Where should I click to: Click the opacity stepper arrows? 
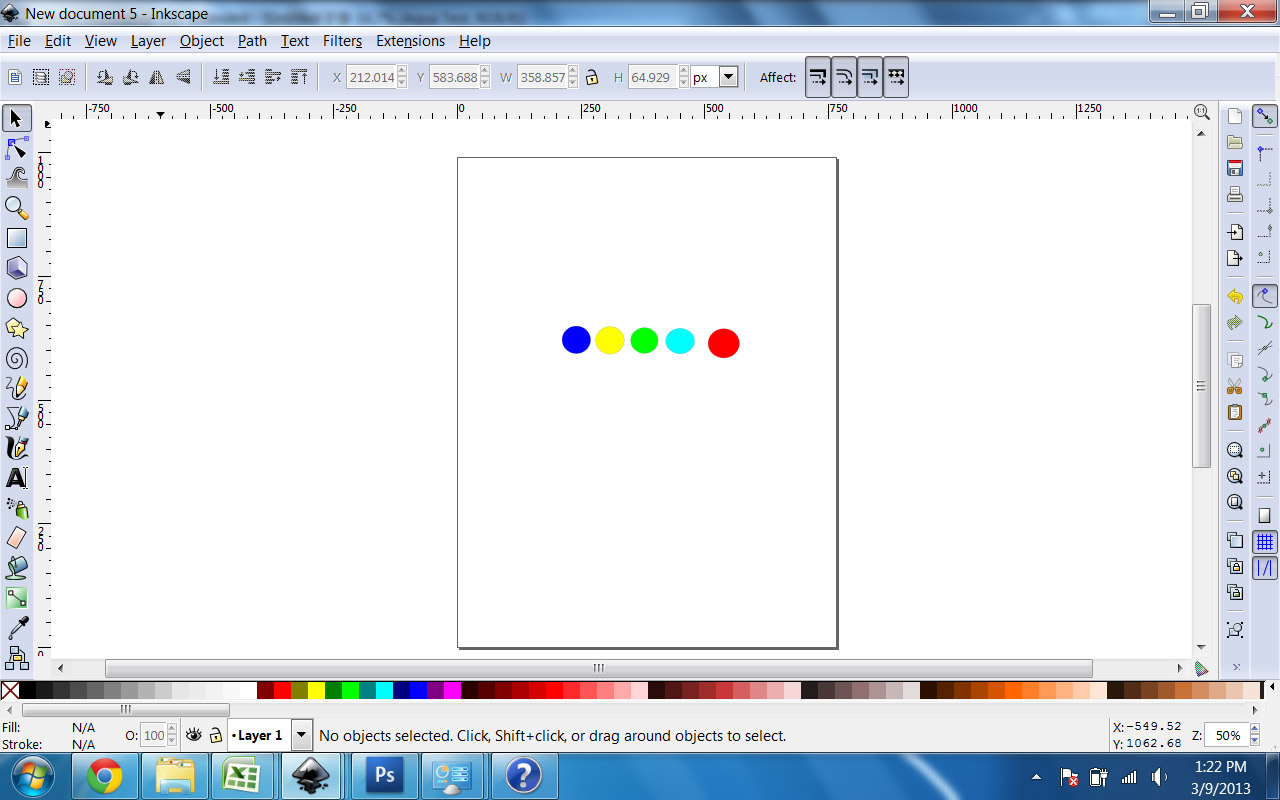[172, 735]
